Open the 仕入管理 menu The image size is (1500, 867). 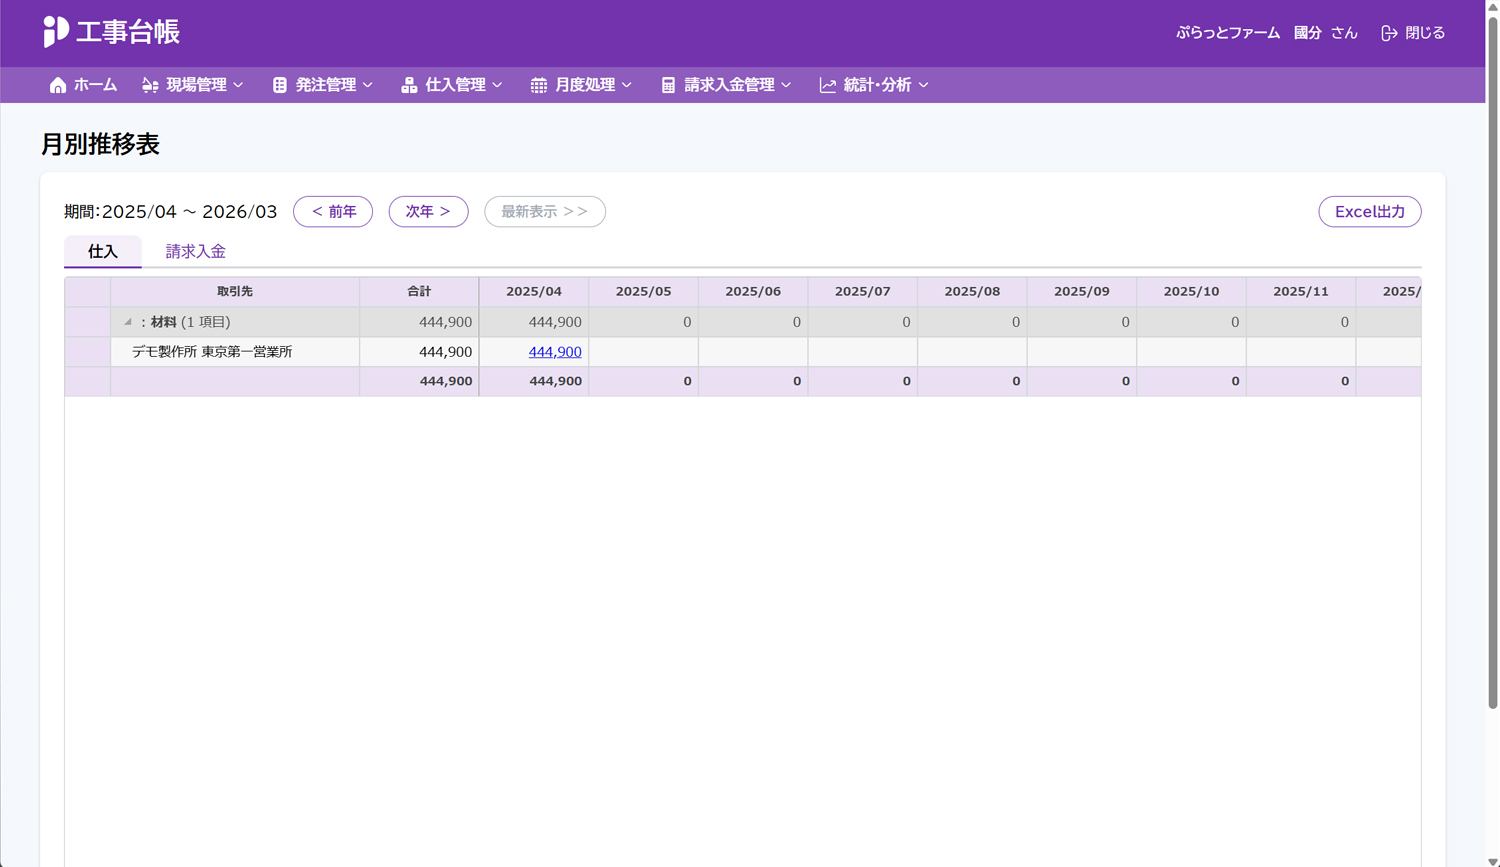(452, 85)
